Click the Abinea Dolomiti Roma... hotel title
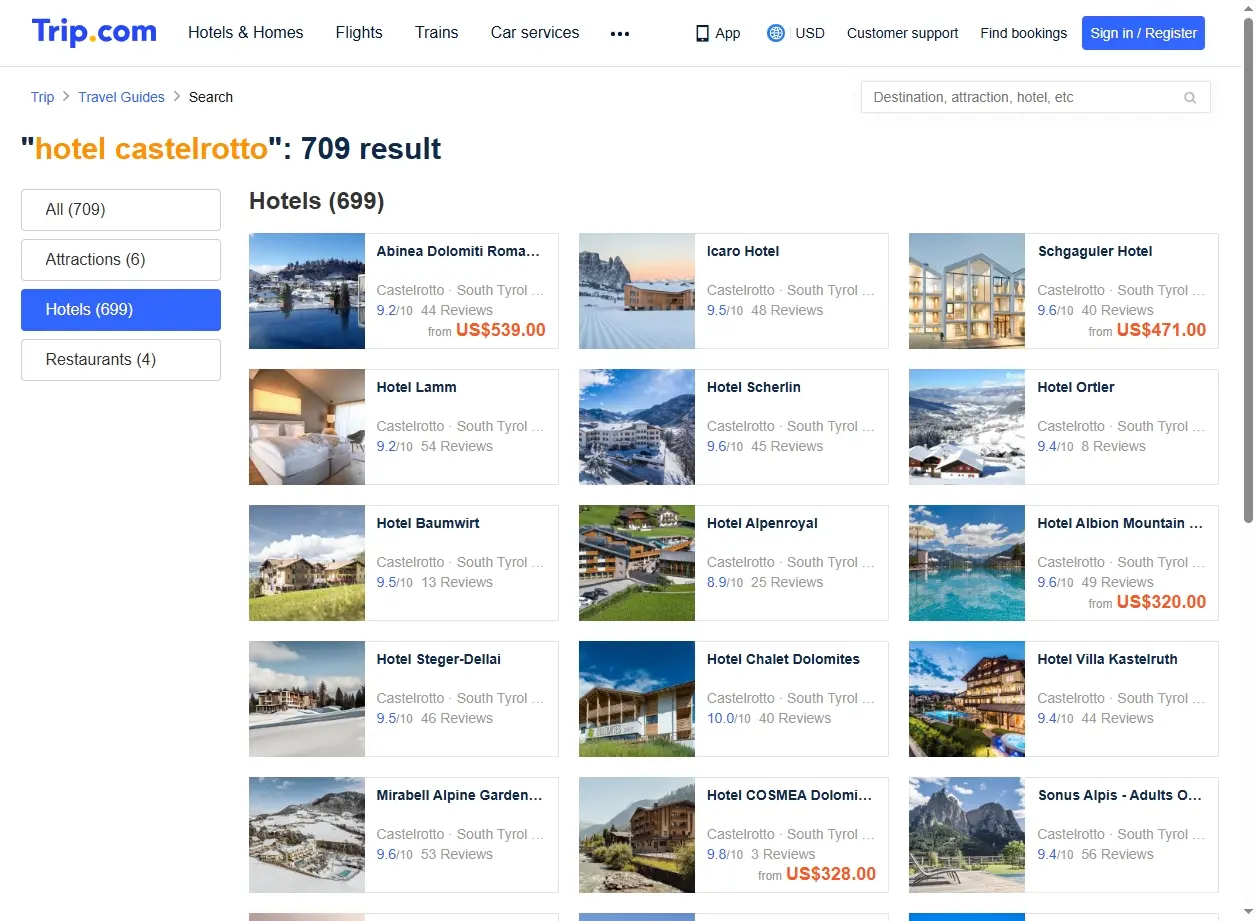The width and height of the screenshot is (1256, 921). (458, 251)
